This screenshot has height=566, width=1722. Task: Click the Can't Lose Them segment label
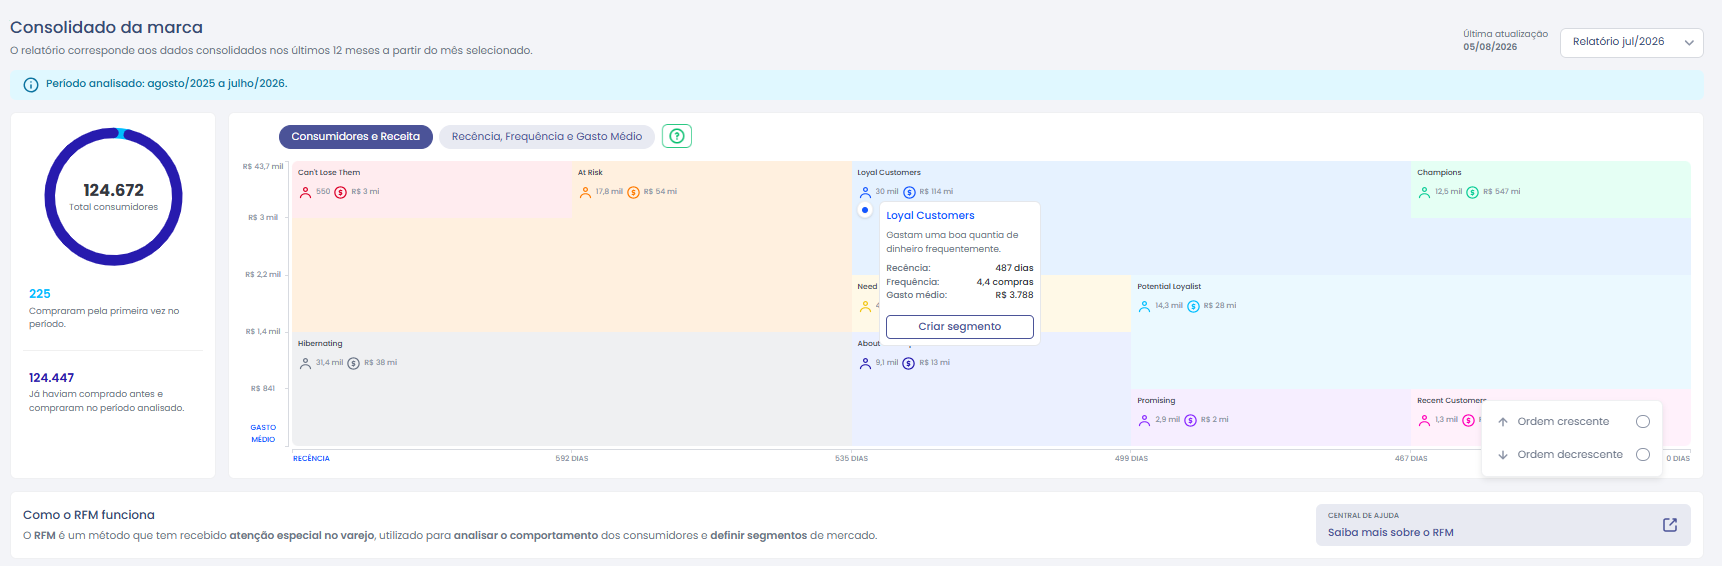coord(329,173)
